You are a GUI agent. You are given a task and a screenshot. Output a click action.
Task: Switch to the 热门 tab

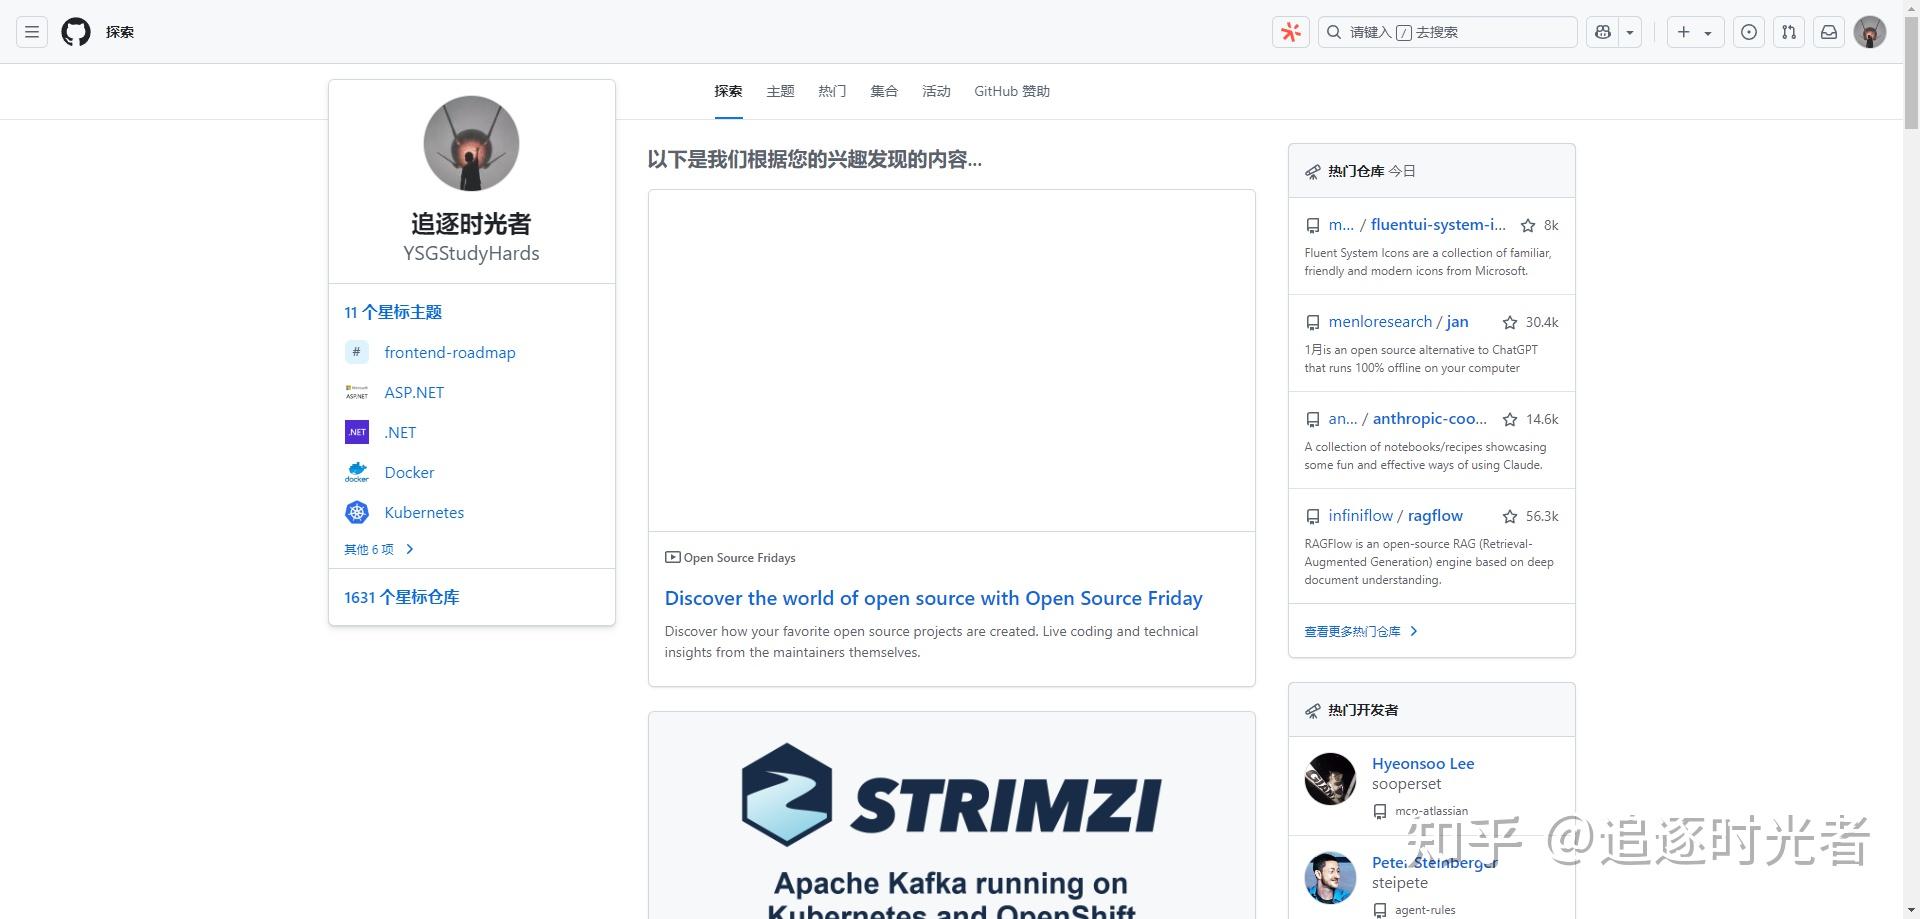click(831, 91)
